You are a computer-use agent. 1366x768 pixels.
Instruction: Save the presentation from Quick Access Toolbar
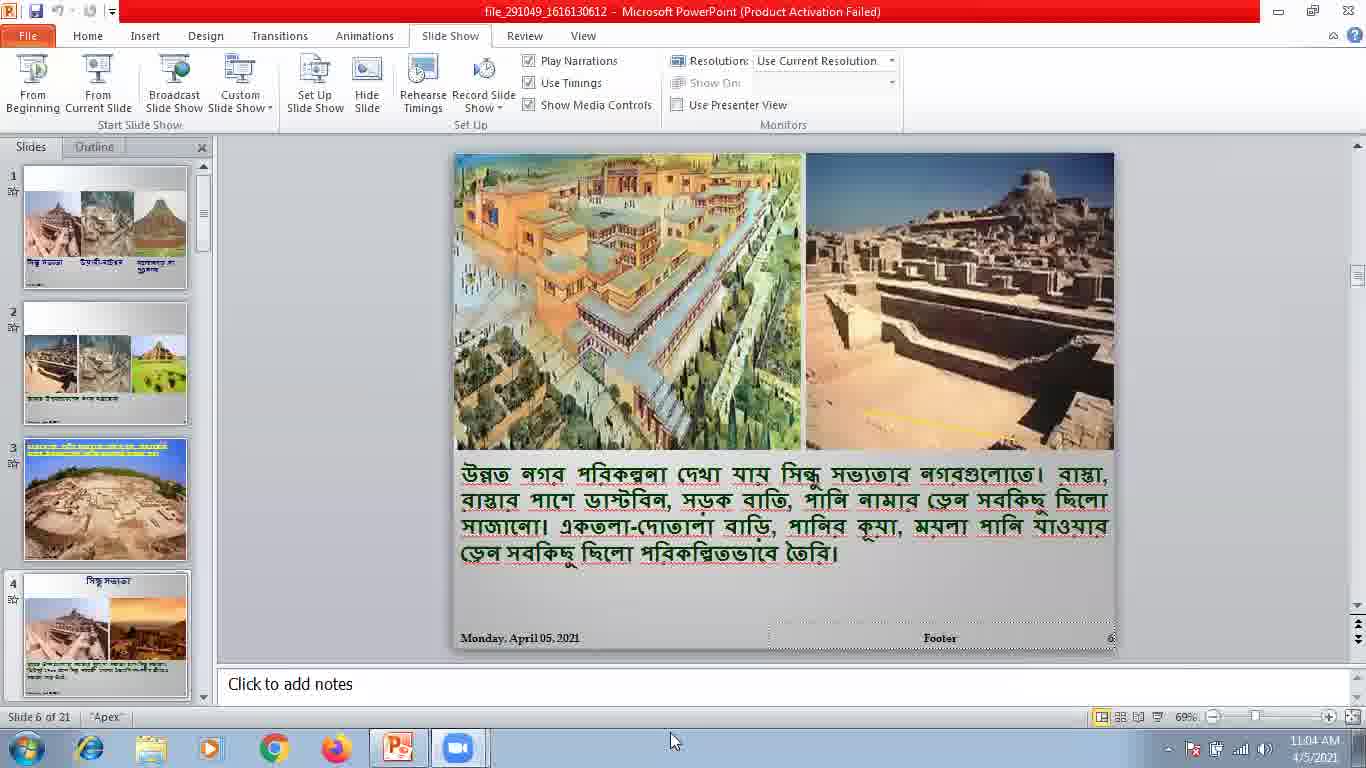click(x=36, y=11)
